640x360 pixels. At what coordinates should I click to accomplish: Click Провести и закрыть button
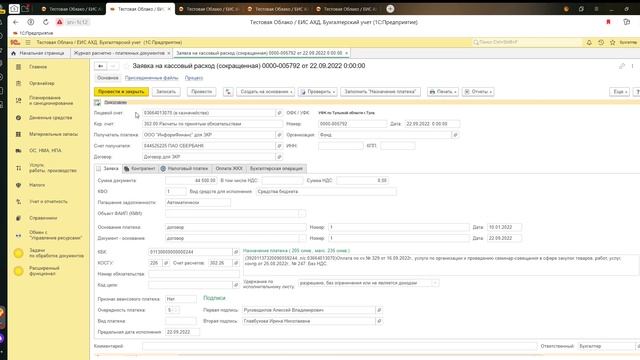pos(121,92)
